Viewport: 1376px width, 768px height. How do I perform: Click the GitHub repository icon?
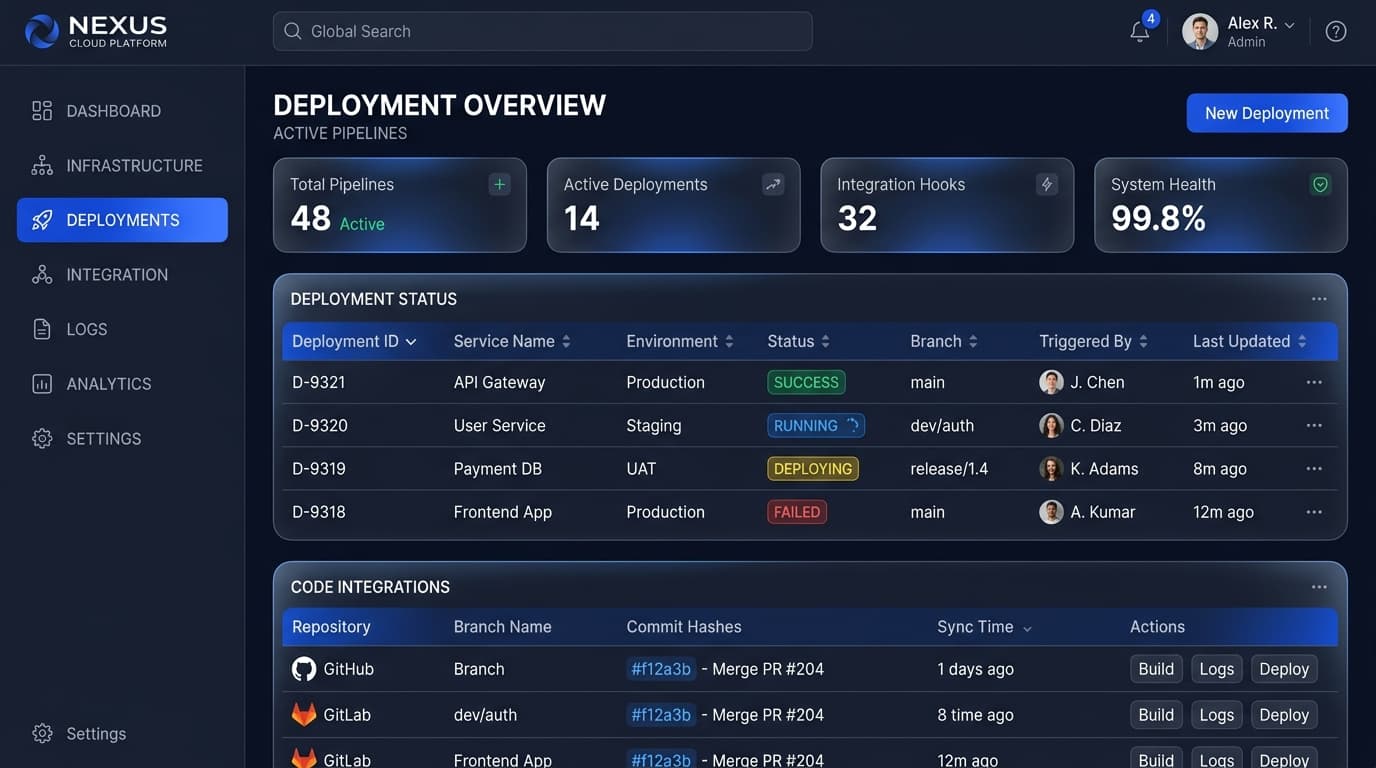[x=304, y=669]
